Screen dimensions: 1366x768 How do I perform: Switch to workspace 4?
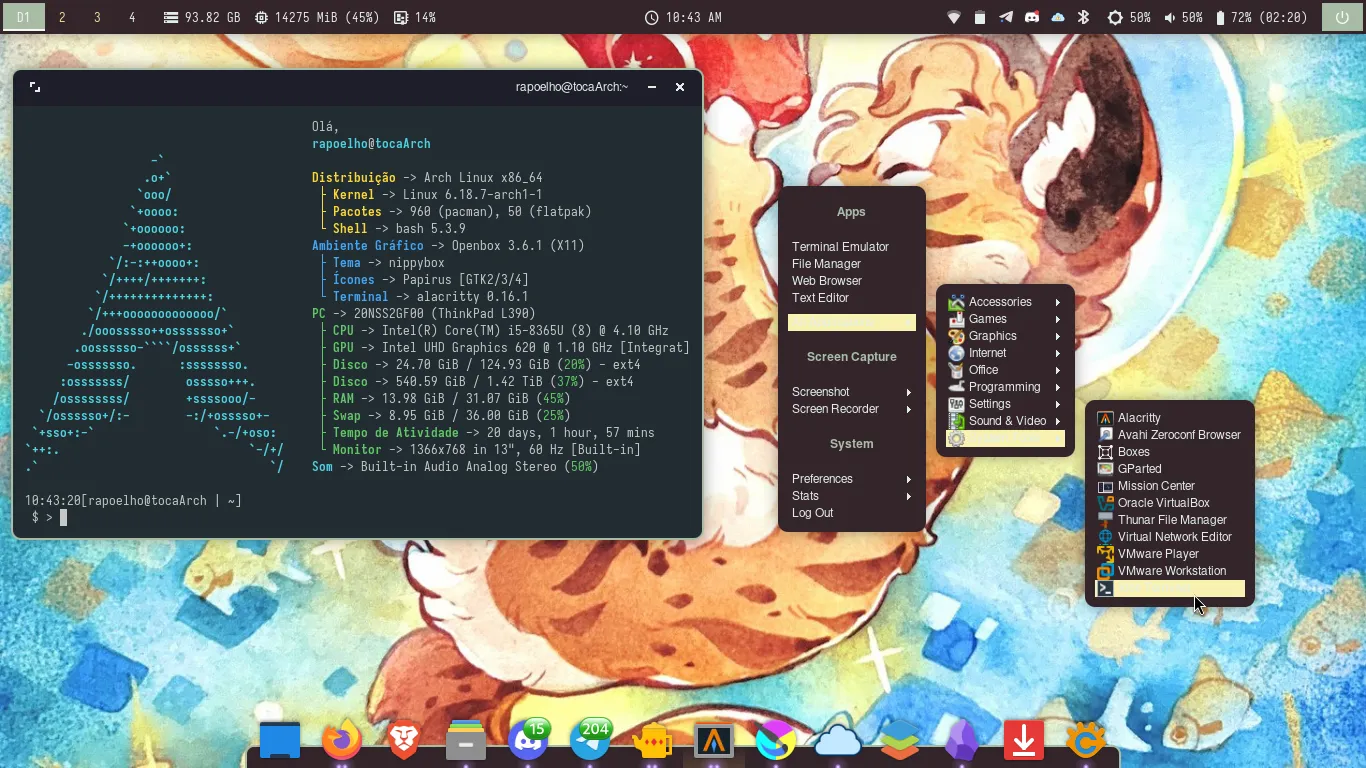[132, 17]
